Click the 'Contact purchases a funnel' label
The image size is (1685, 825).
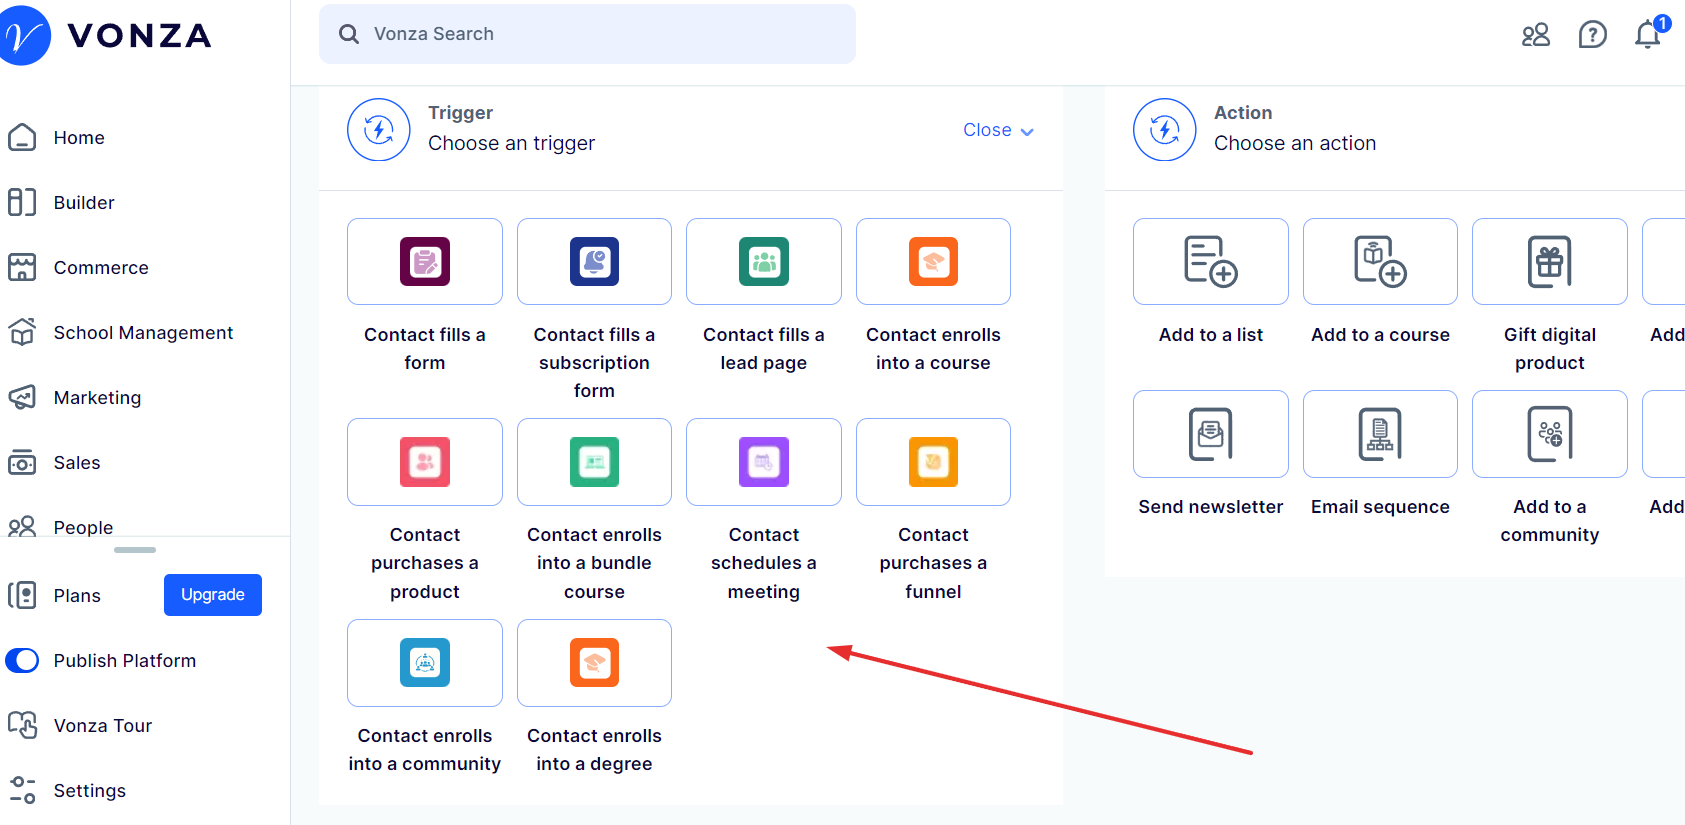(933, 563)
